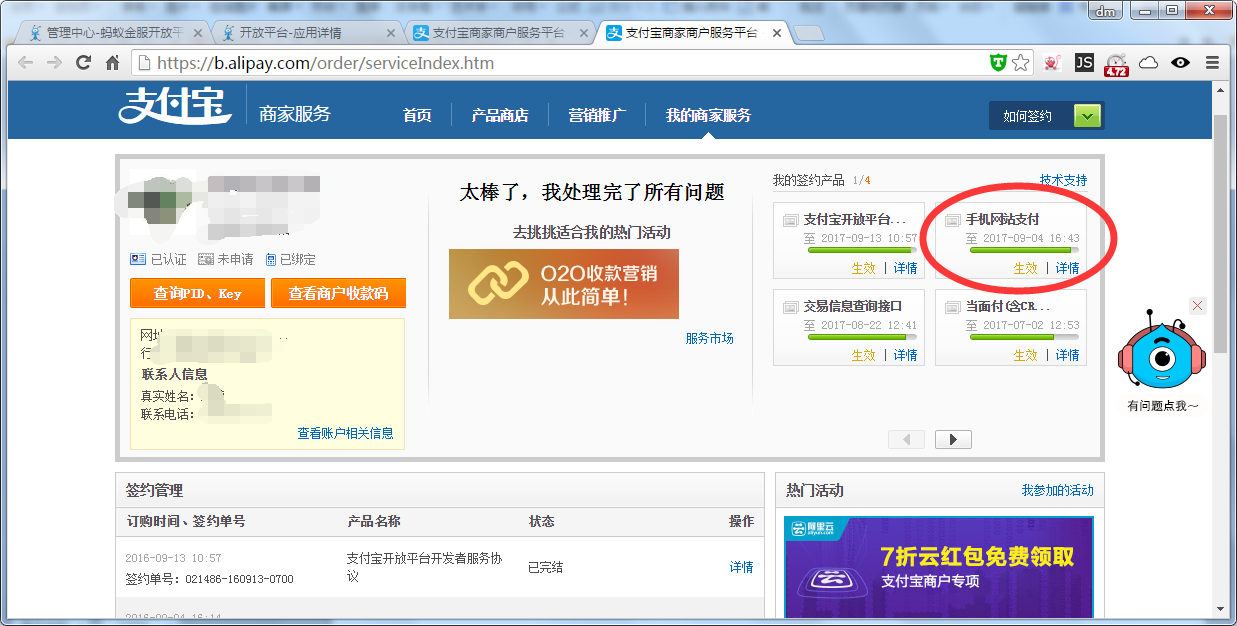Viewport: 1237px width, 626px height.
Task: Click the 状态 column header
Action: coord(541,521)
